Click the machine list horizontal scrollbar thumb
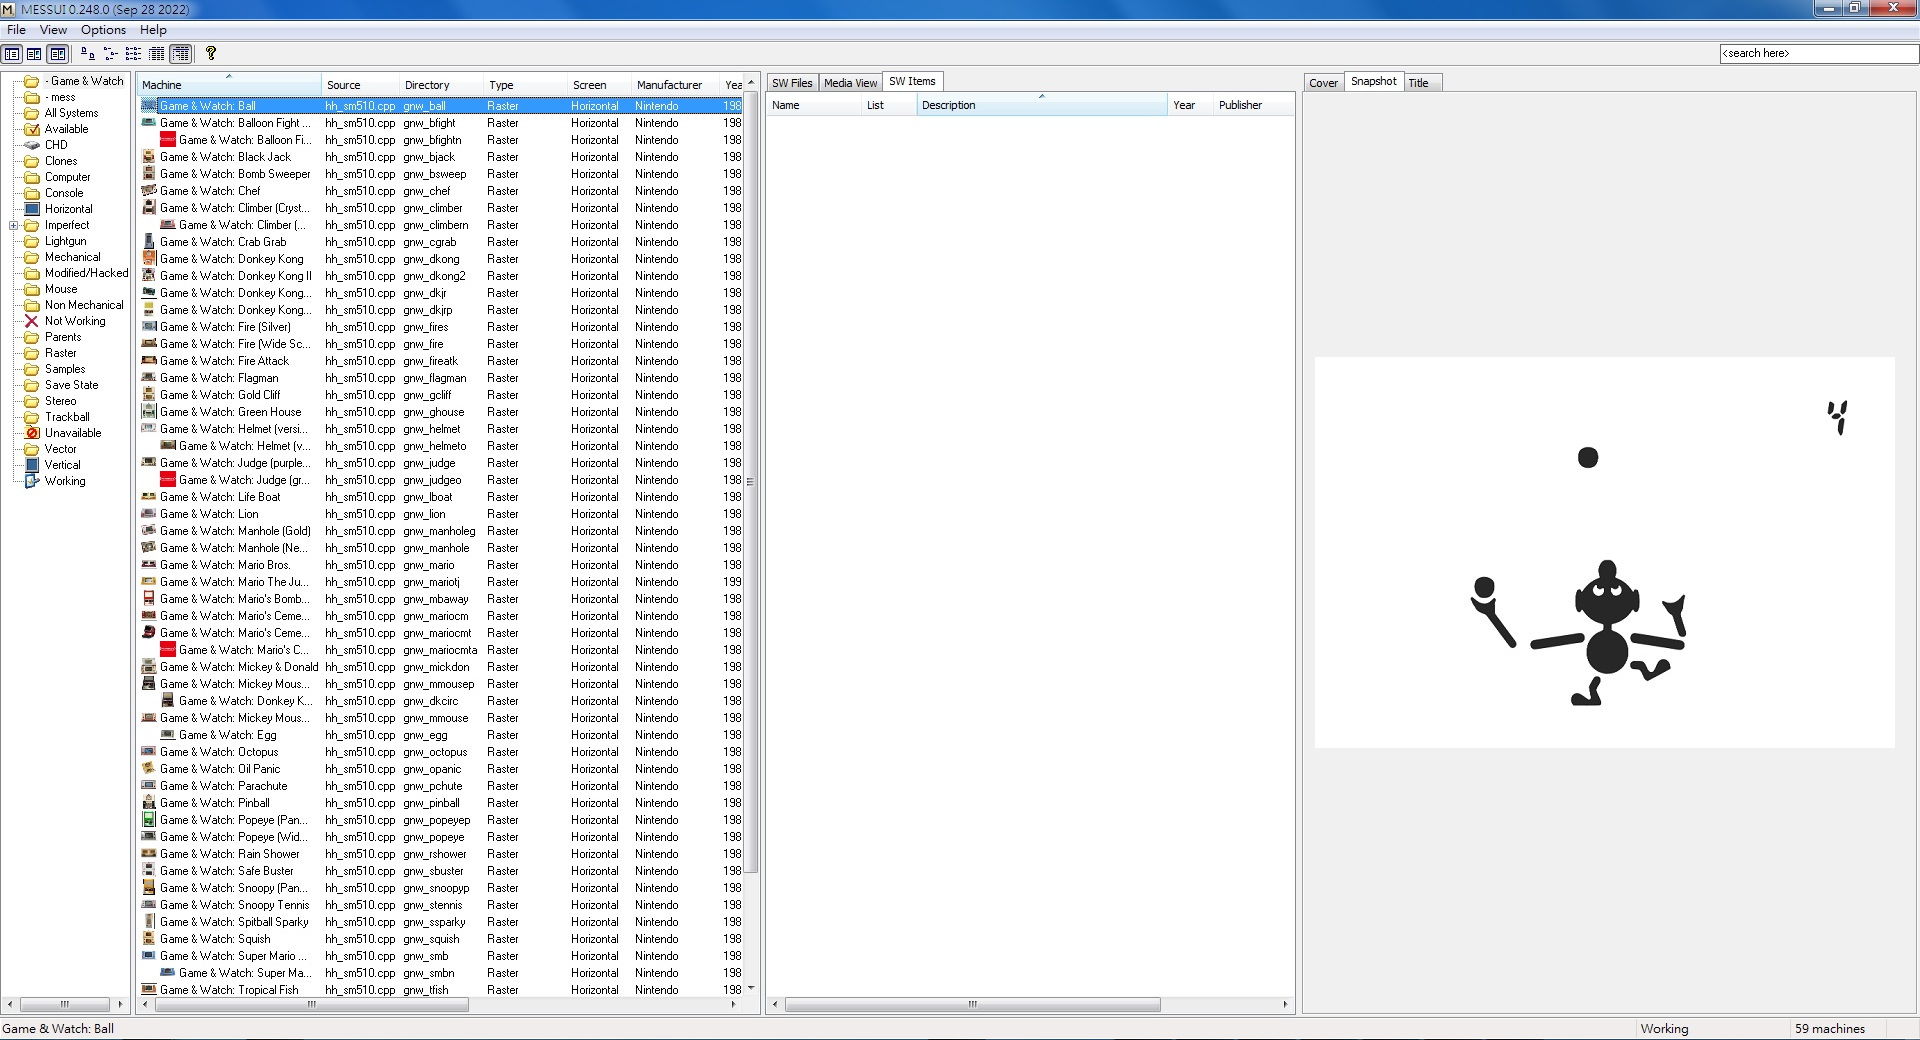The width and height of the screenshot is (1920, 1040). coord(312,1004)
